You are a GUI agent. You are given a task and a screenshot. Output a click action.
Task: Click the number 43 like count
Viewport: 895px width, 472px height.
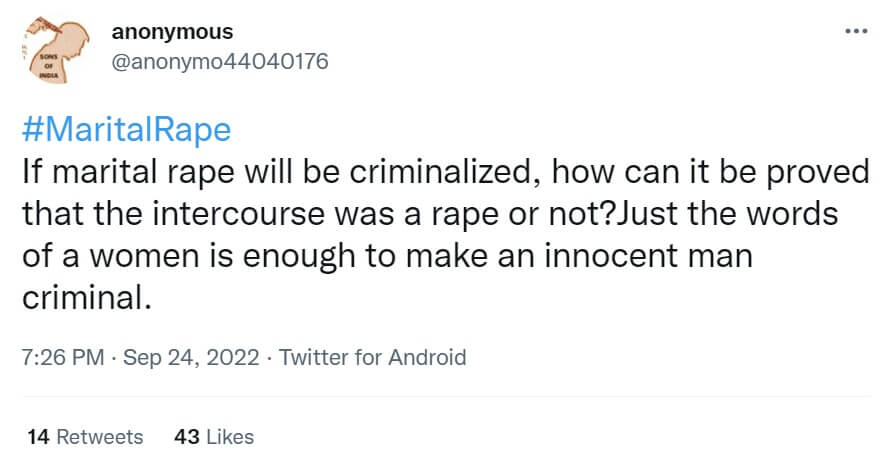[x=184, y=437]
